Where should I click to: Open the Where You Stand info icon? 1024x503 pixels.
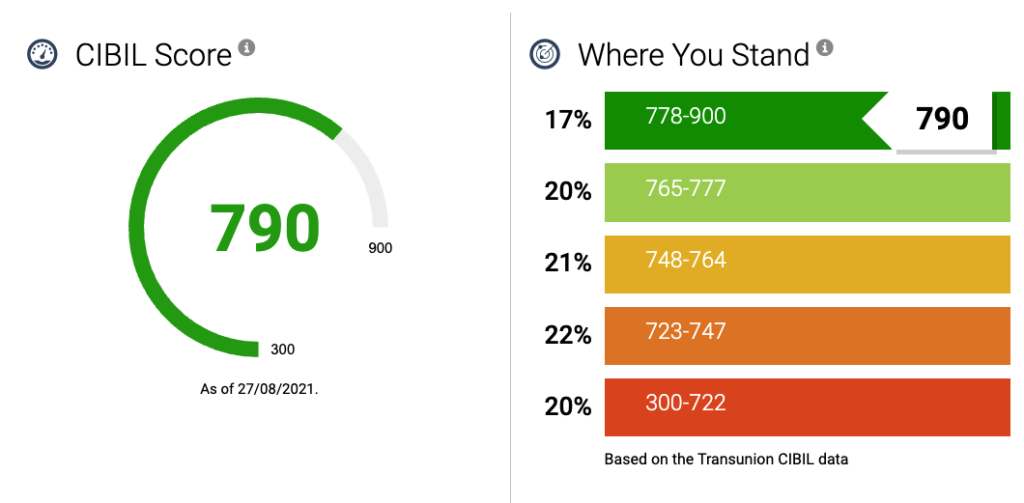tap(825, 47)
